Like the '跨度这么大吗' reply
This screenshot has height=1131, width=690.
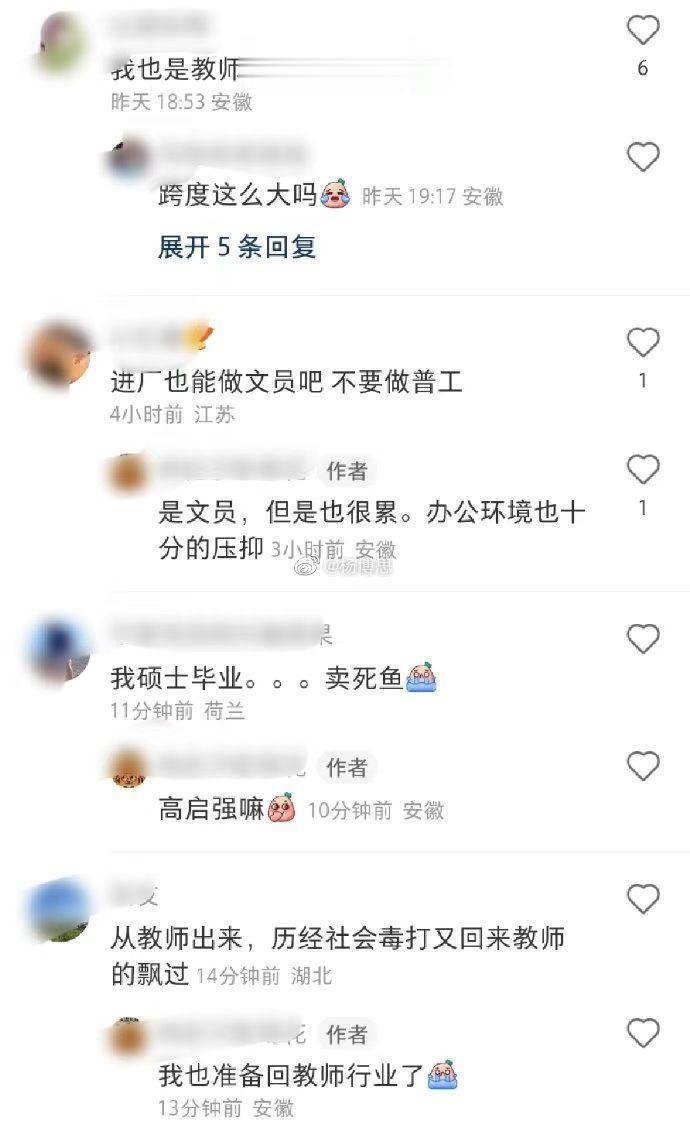point(642,157)
